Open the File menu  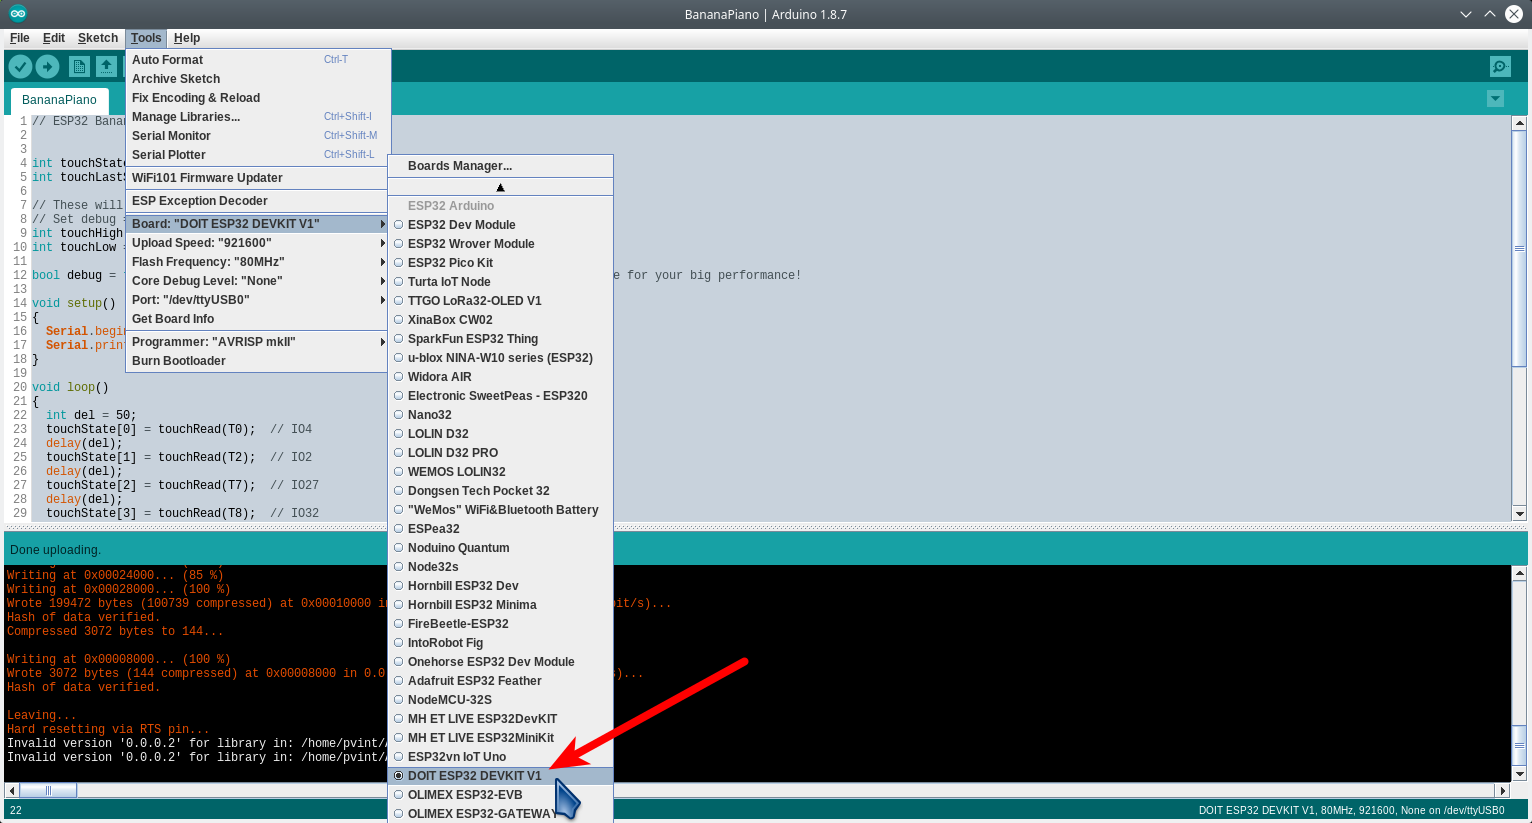(19, 38)
